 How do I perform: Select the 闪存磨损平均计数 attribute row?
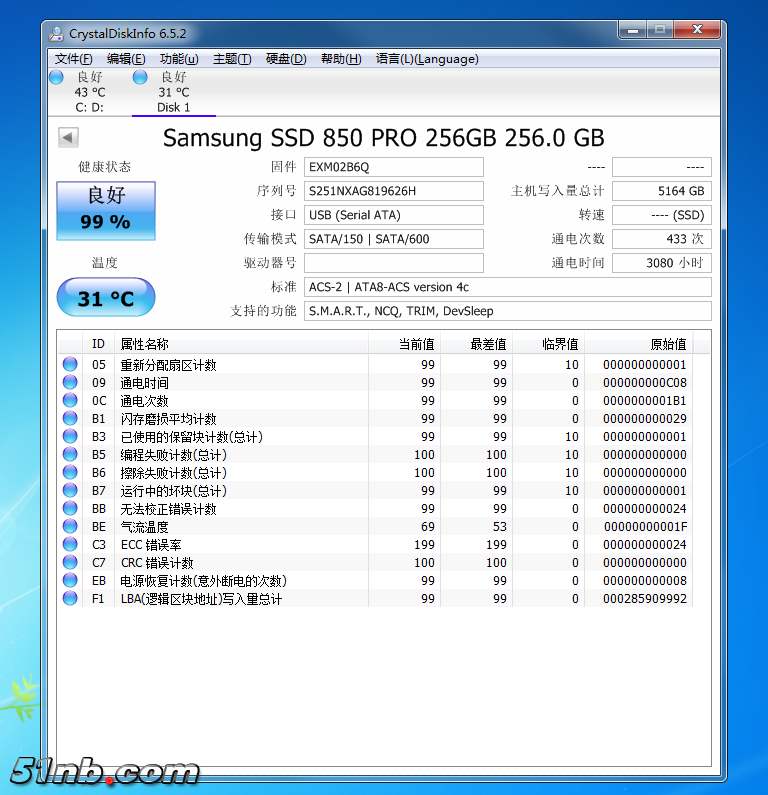pos(375,419)
